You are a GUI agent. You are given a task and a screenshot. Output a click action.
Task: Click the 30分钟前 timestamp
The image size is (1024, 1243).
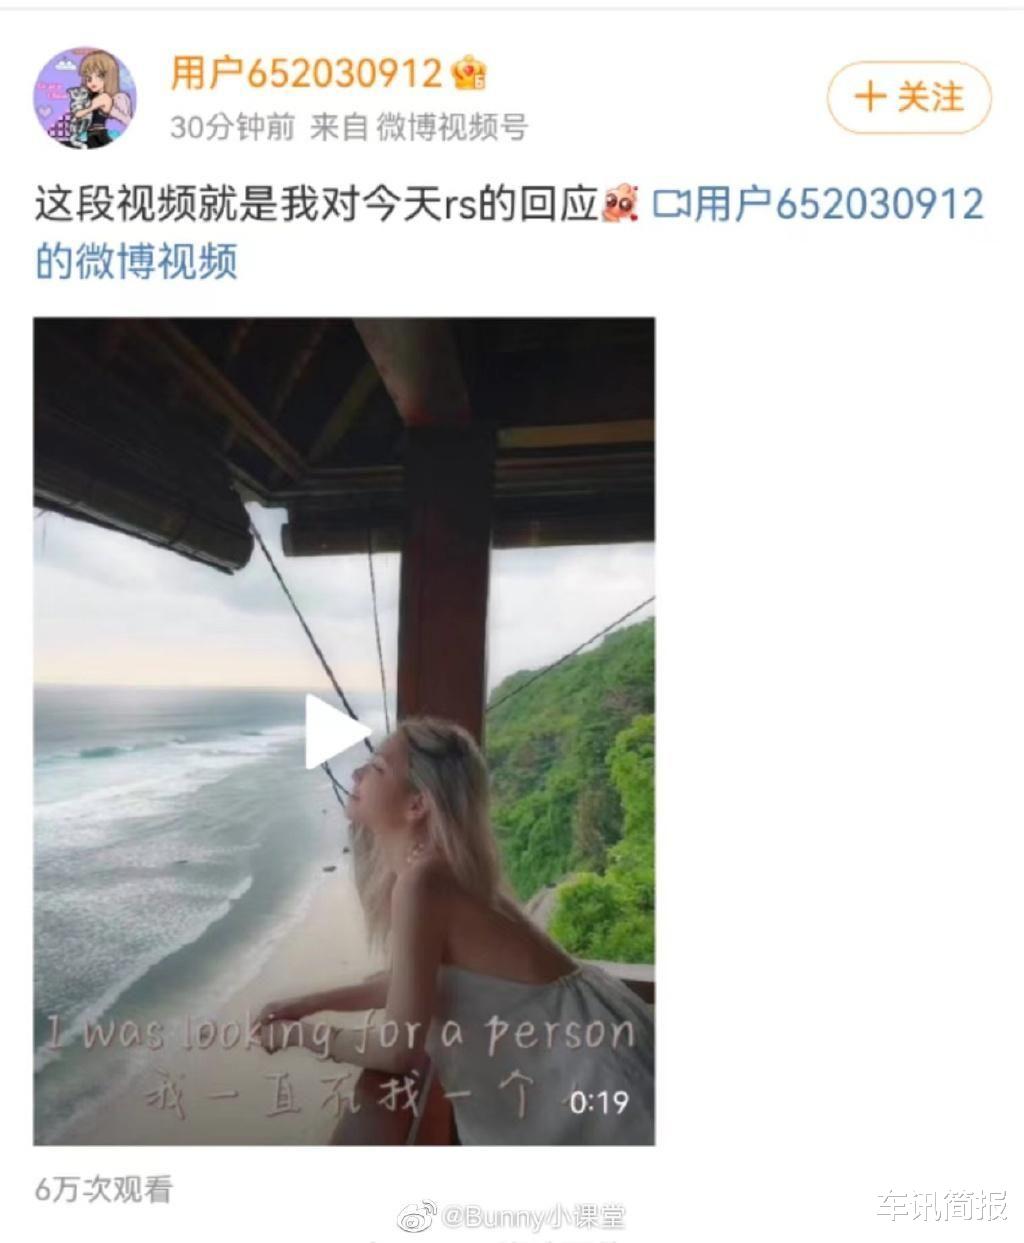[x=232, y=127]
